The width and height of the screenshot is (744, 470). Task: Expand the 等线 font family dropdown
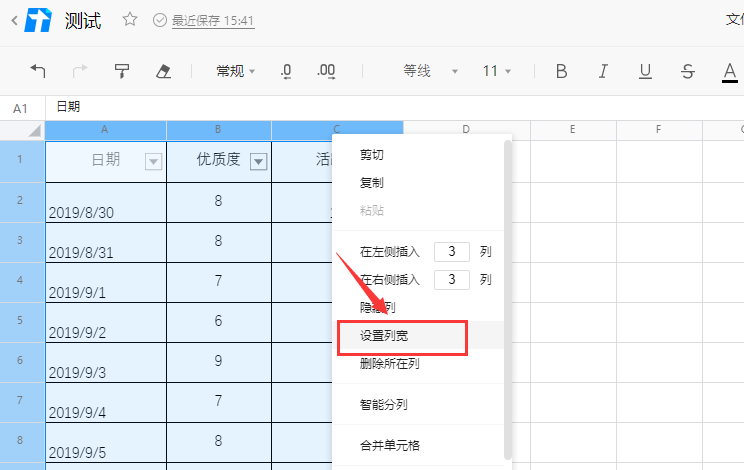coord(430,71)
